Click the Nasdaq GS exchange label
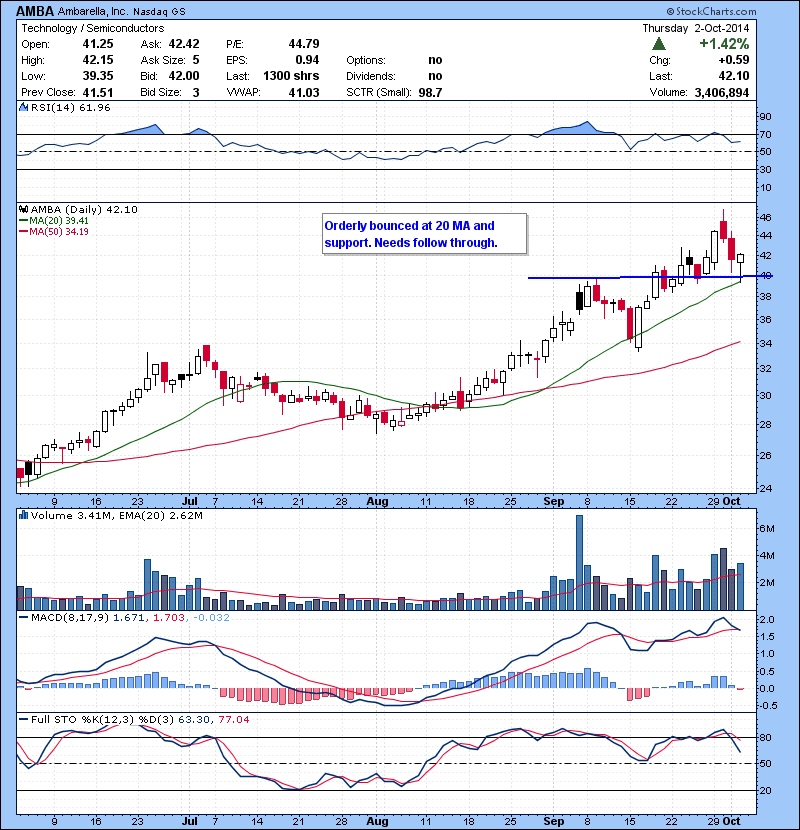The width and height of the screenshot is (800, 830). click(159, 12)
